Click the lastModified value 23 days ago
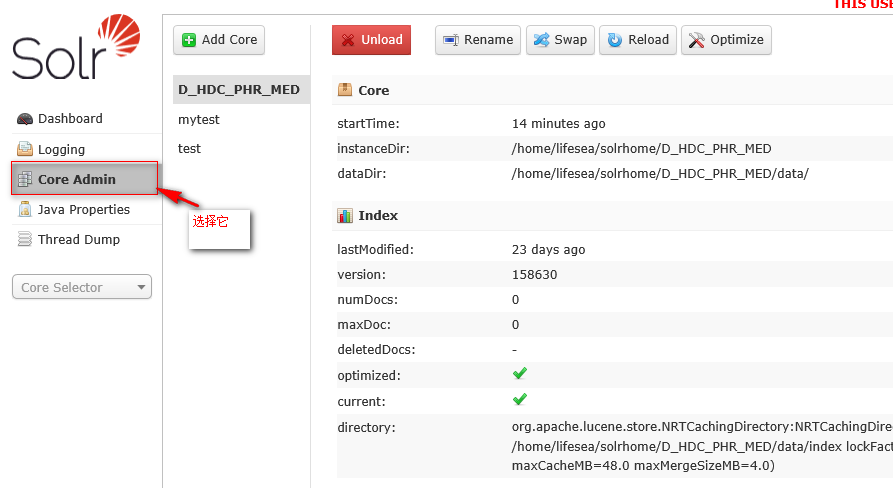Screen dimensions: 893x488 coord(548,249)
